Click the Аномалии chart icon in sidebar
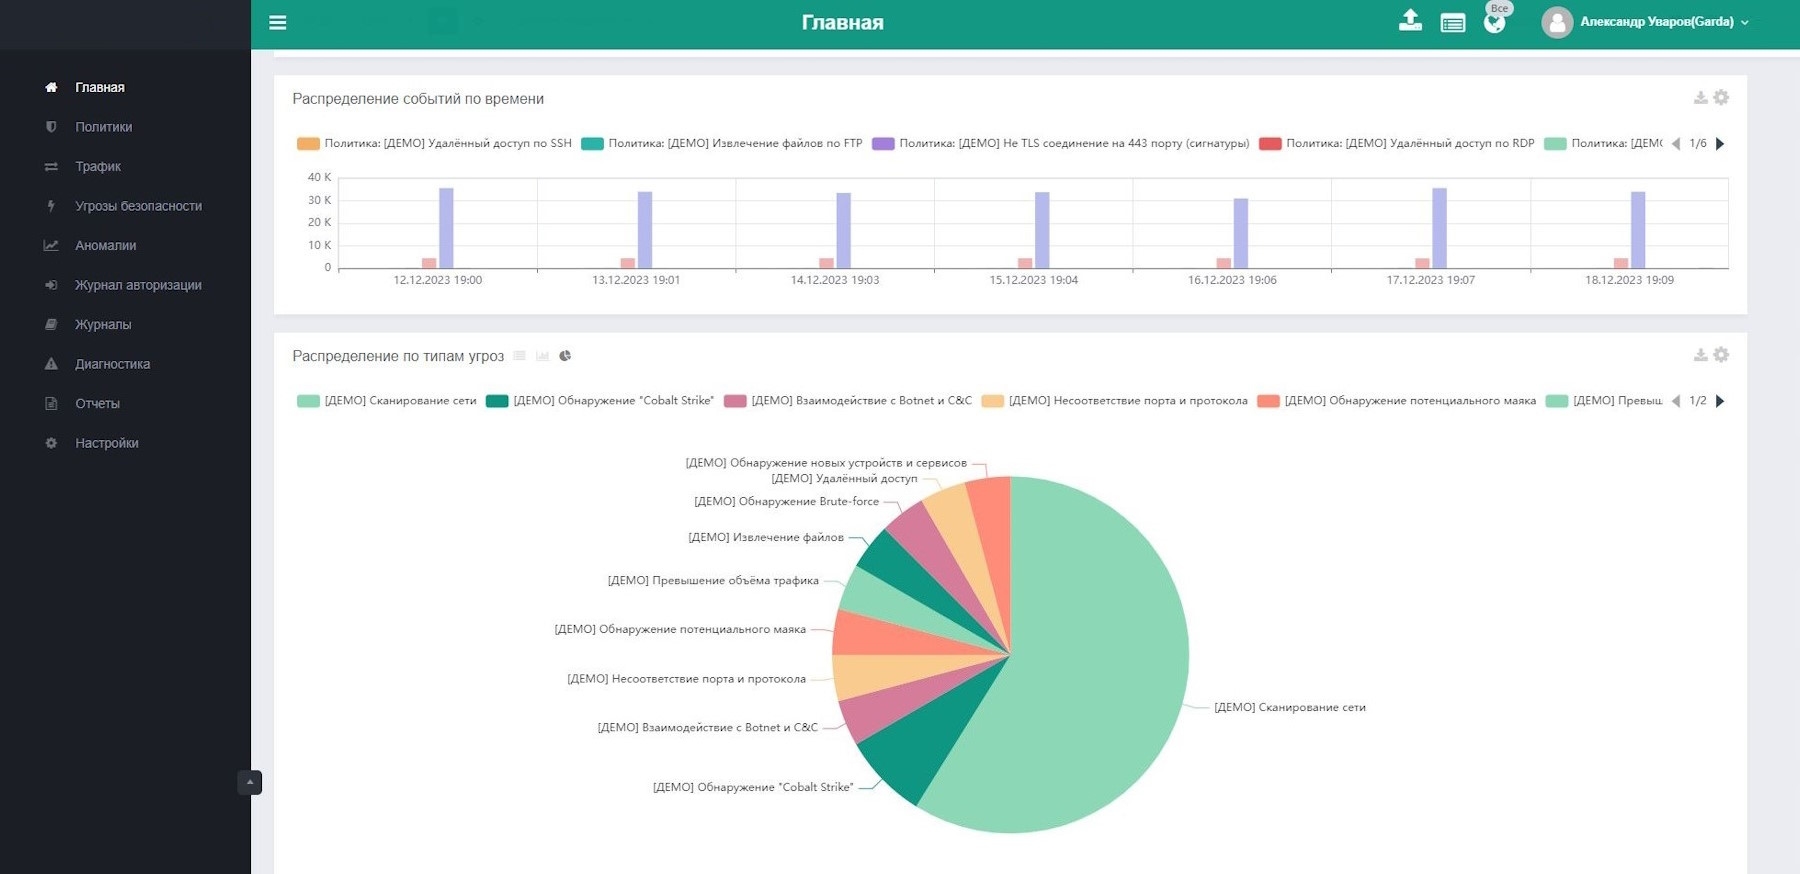This screenshot has width=1800, height=874. (51, 245)
